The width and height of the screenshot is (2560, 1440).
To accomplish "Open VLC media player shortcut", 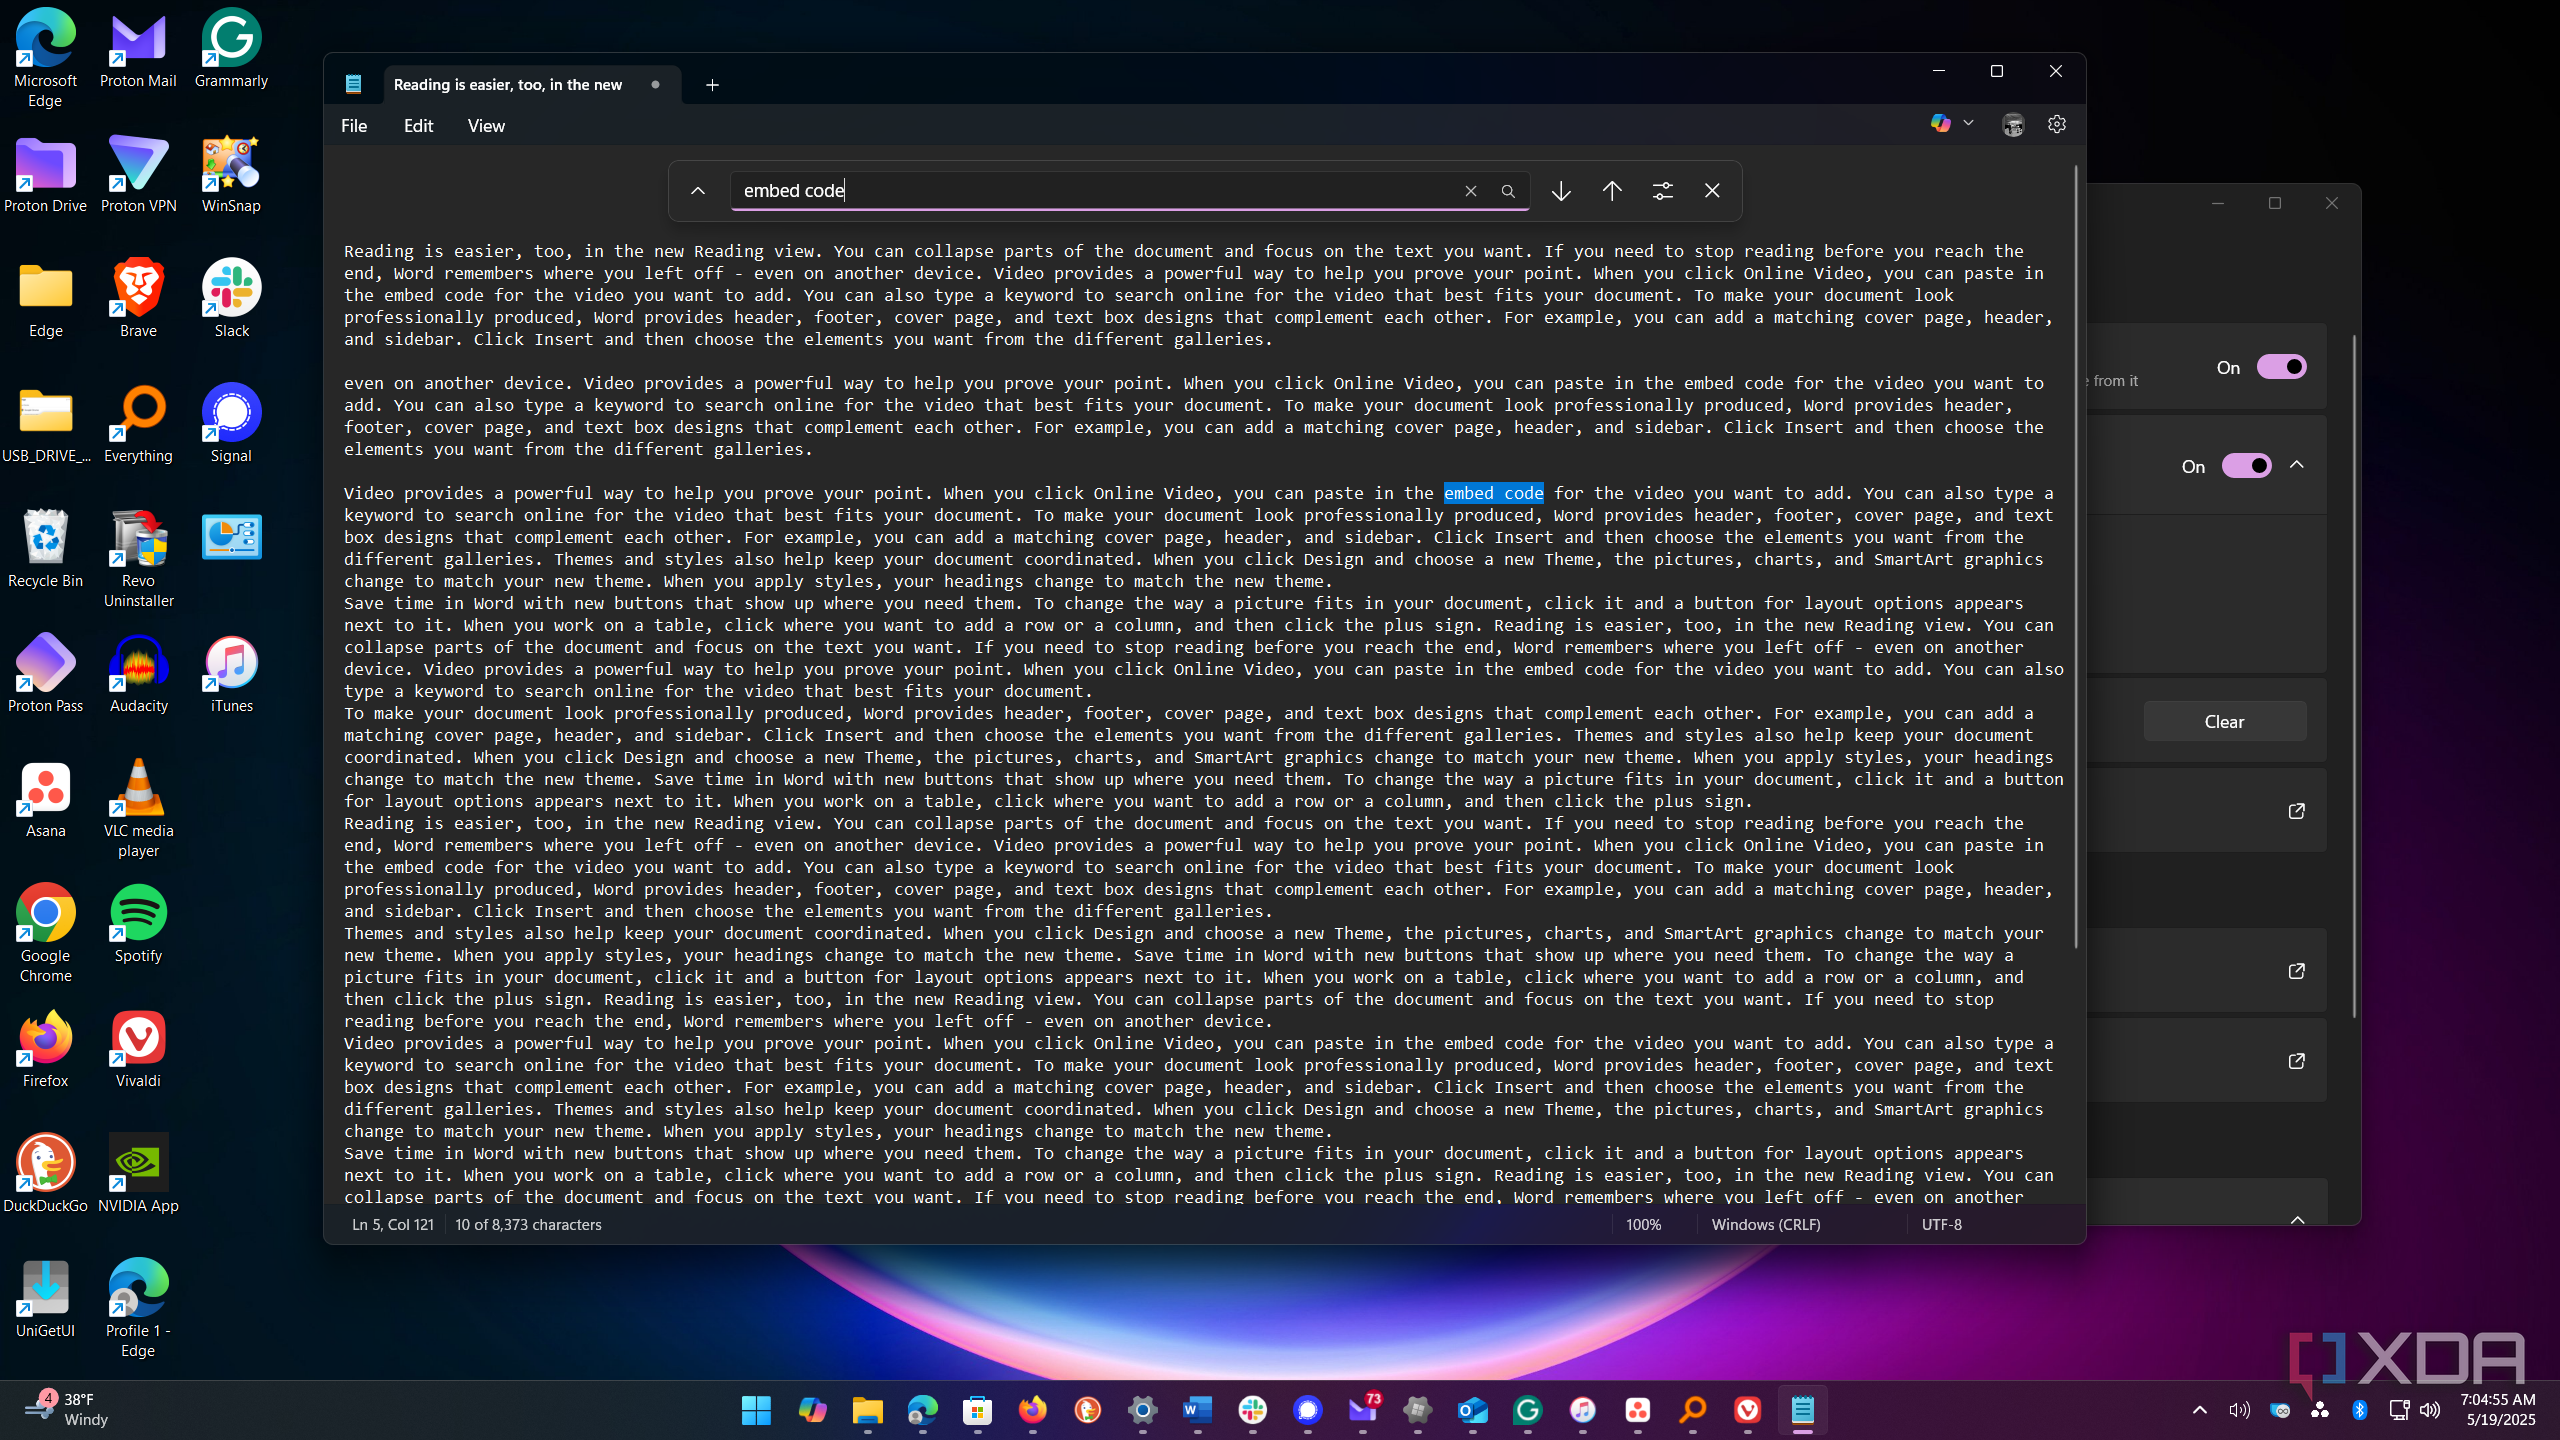I will pyautogui.click(x=139, y=808).
